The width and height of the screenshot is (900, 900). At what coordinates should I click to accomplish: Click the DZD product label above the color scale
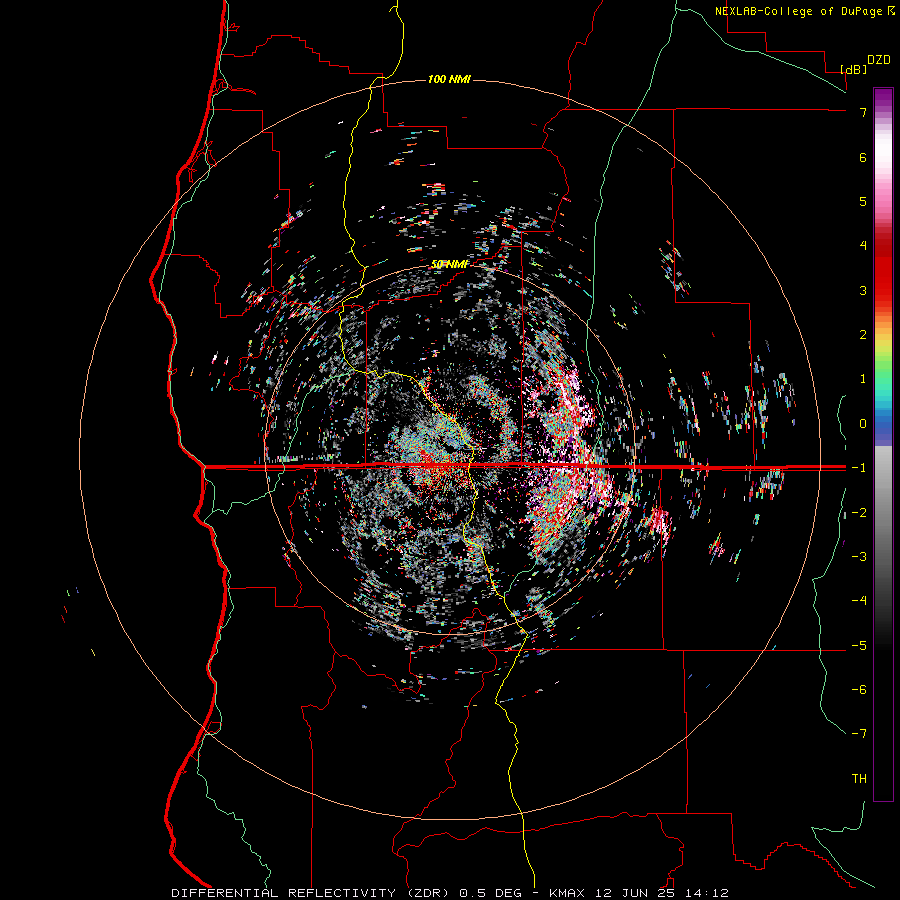[x=879, y=60]
